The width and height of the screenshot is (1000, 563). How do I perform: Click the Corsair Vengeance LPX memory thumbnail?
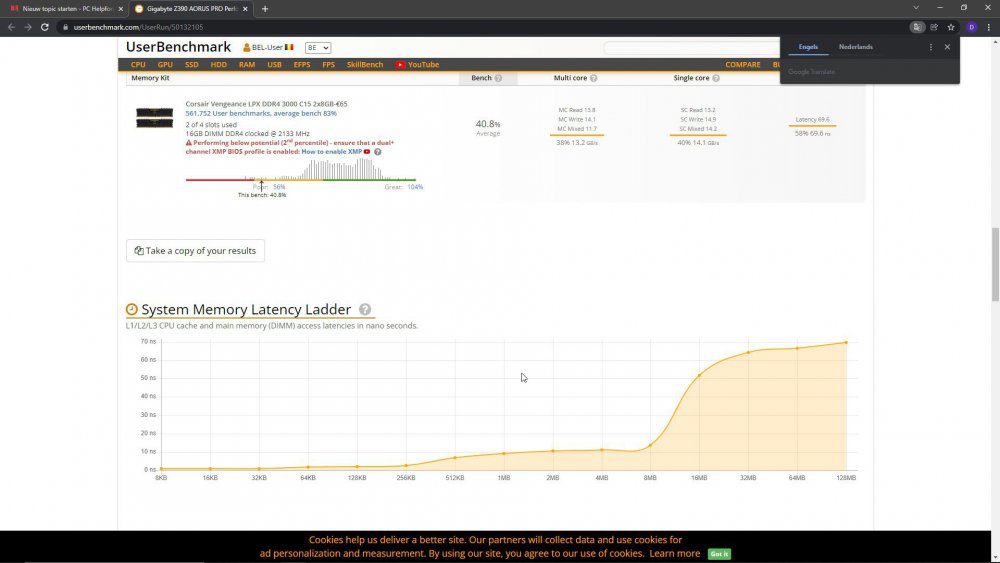154,115
